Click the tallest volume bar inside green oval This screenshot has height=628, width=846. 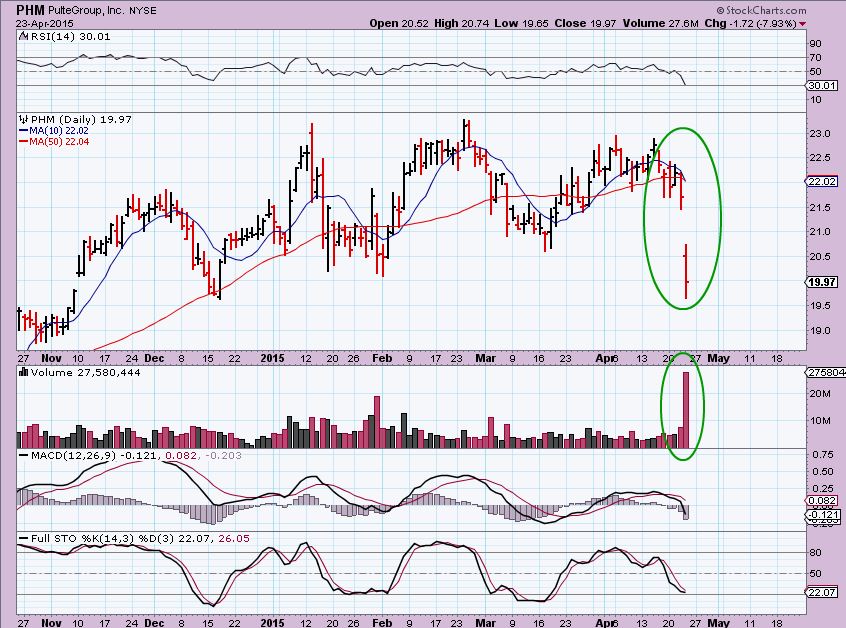click(x=686, y=409)
